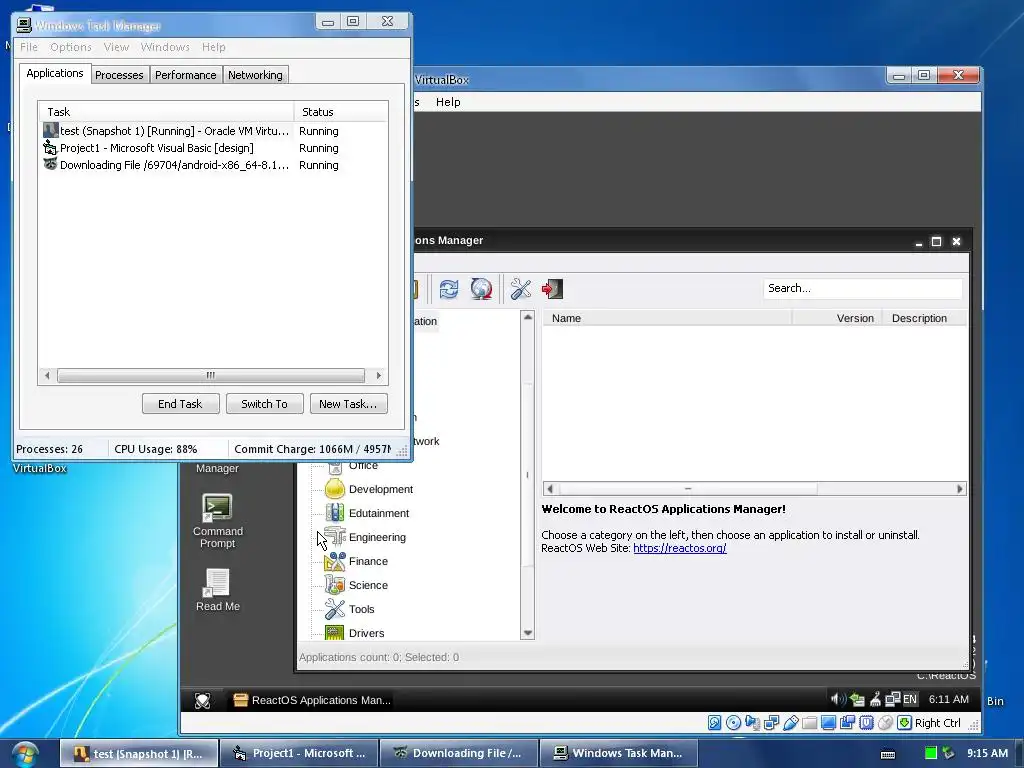
Task: Switch to the Applications tab
Action: 55,73
